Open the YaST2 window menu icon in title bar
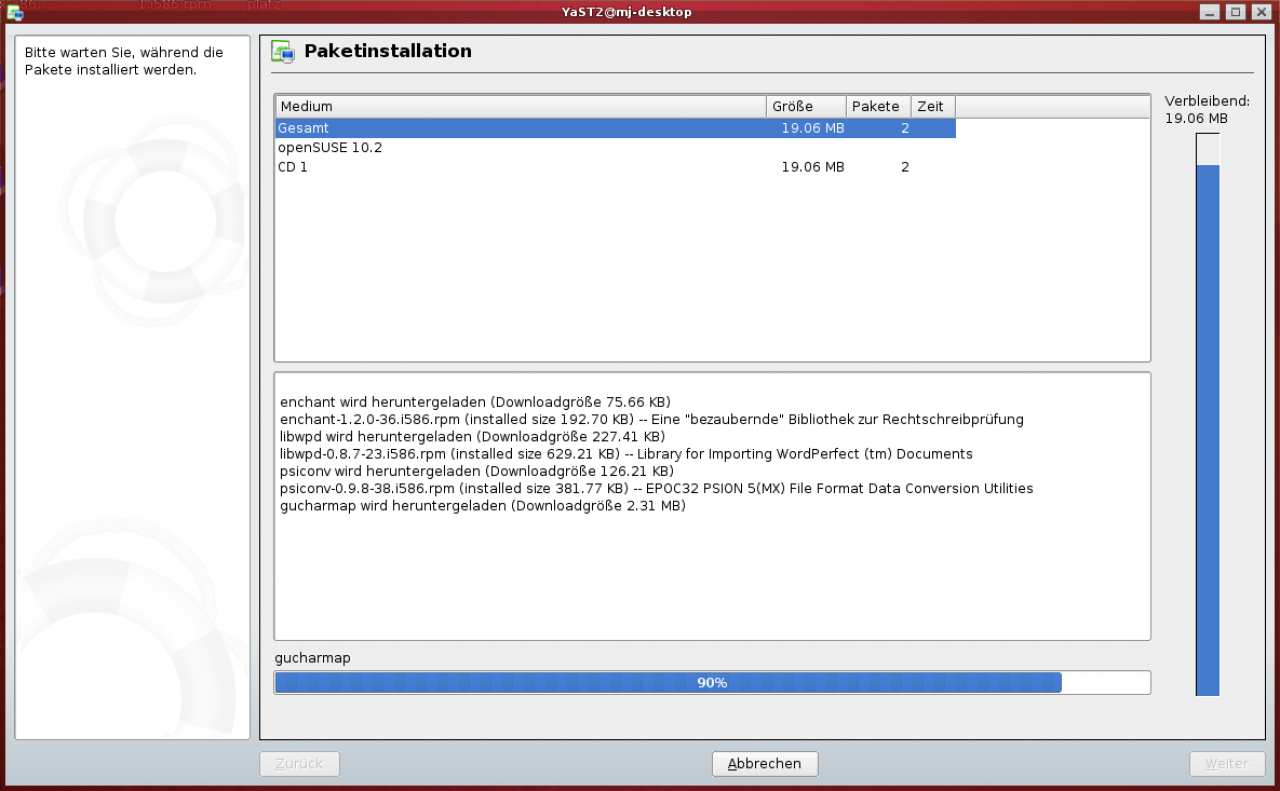The height and width of the screenshot is (791, 1280). pyautogui.click(x=15, y=12)
